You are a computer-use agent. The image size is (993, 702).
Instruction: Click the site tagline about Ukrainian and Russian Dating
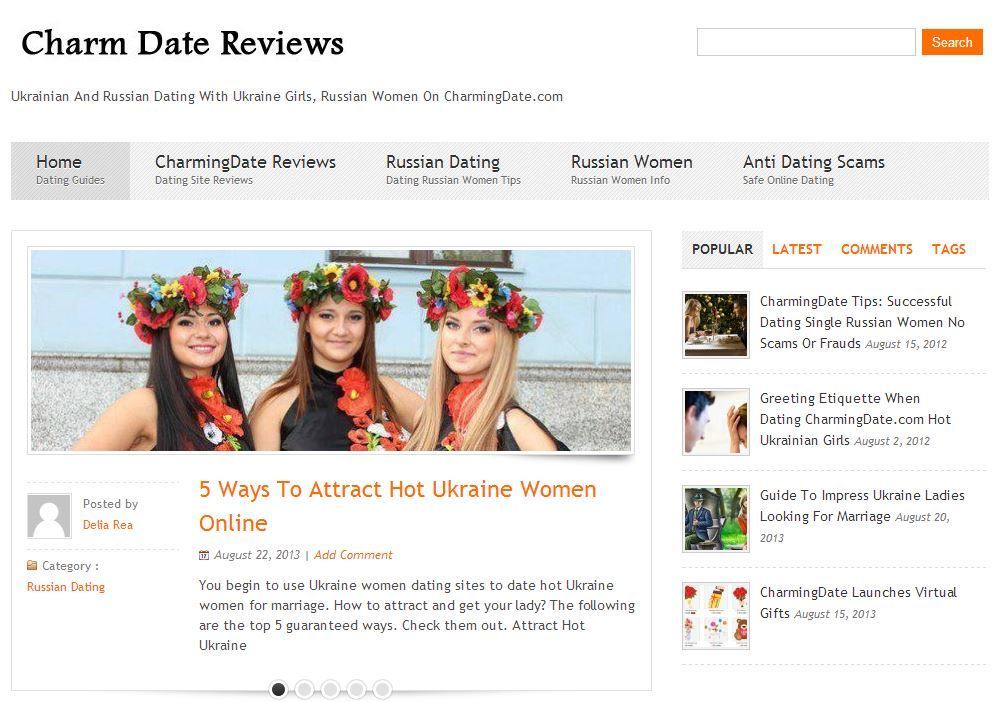[x=287, y=96]
